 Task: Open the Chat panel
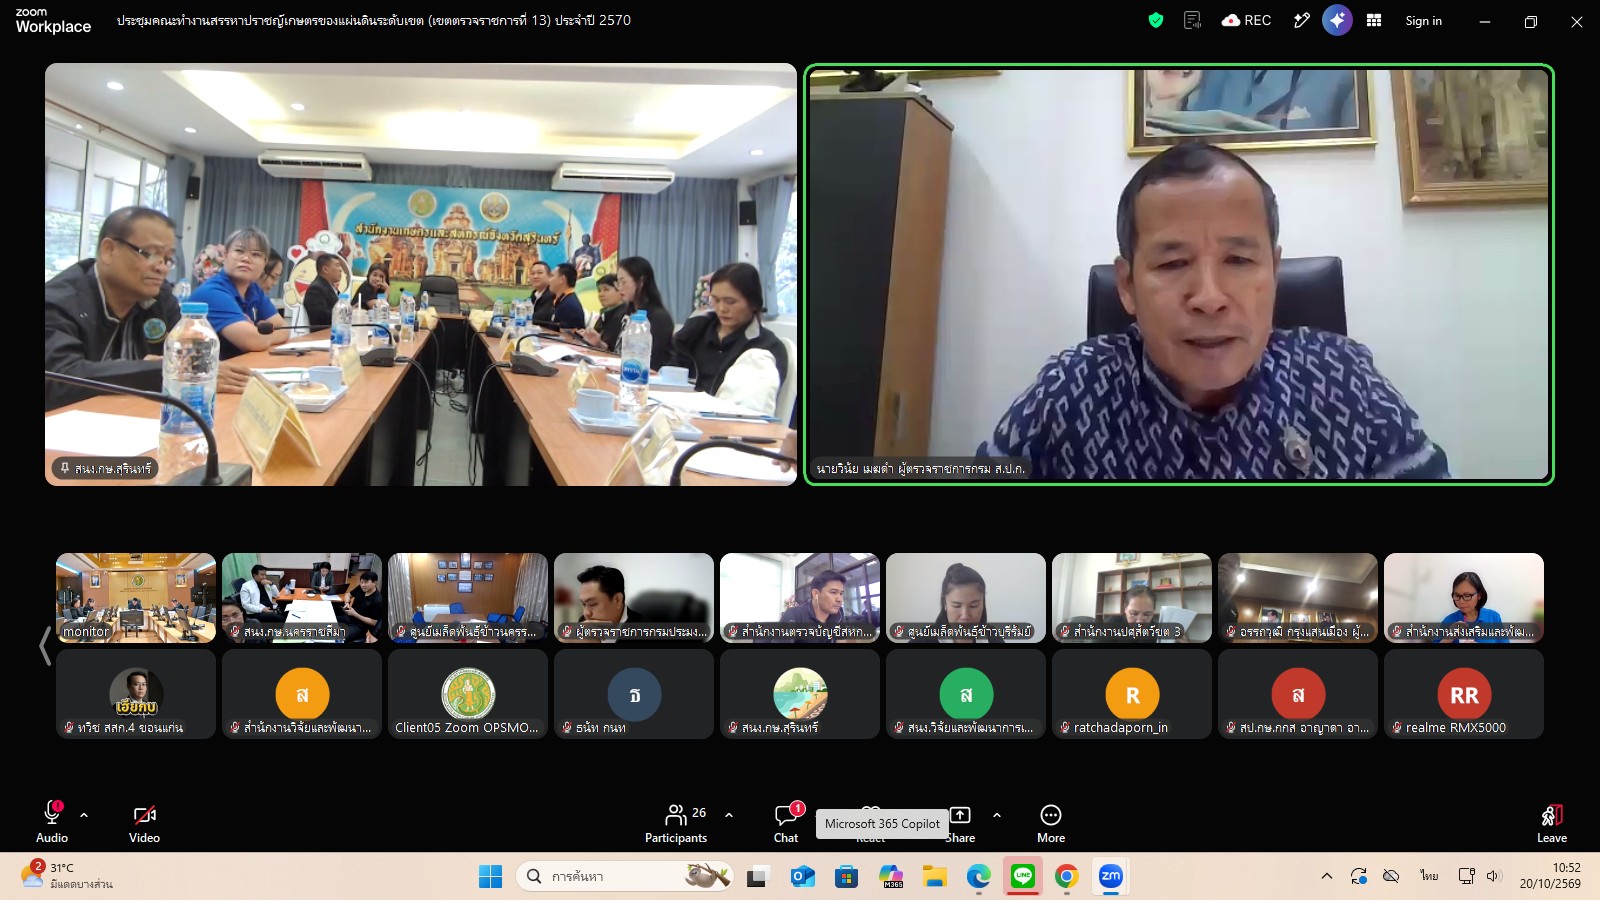[x=787, y=823]
